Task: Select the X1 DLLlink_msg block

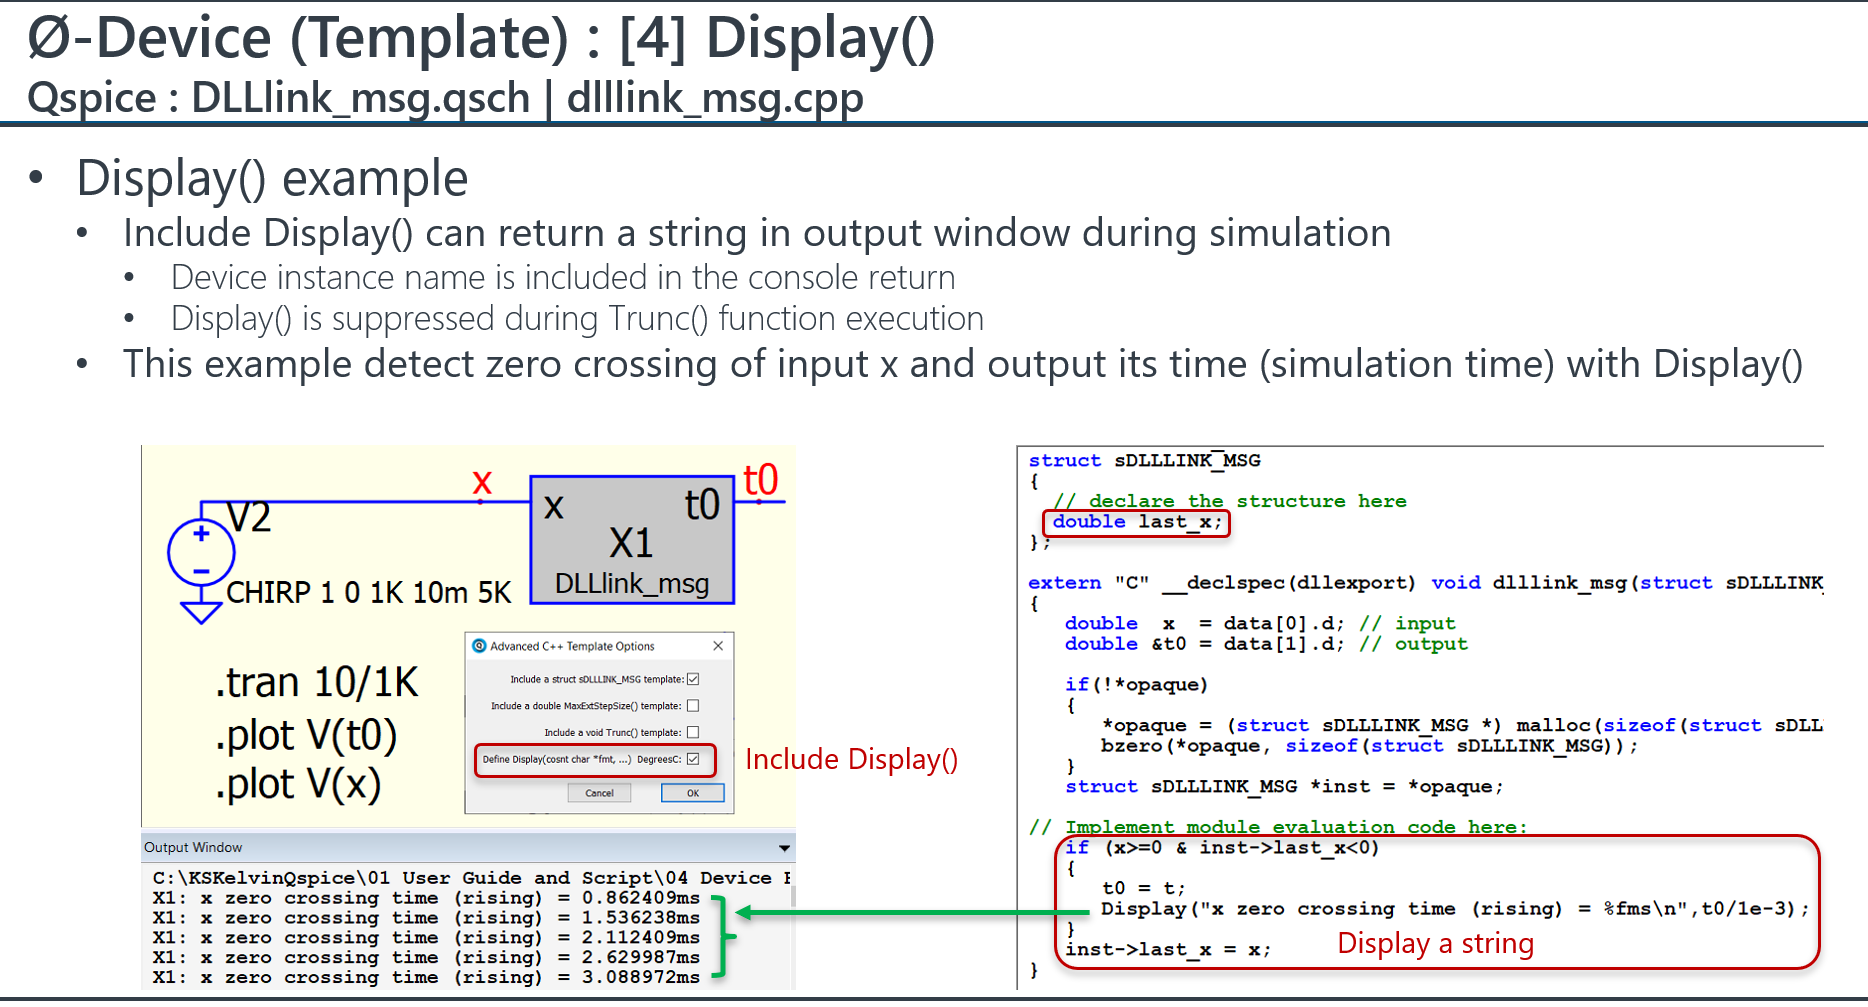Action: (632, 540)
